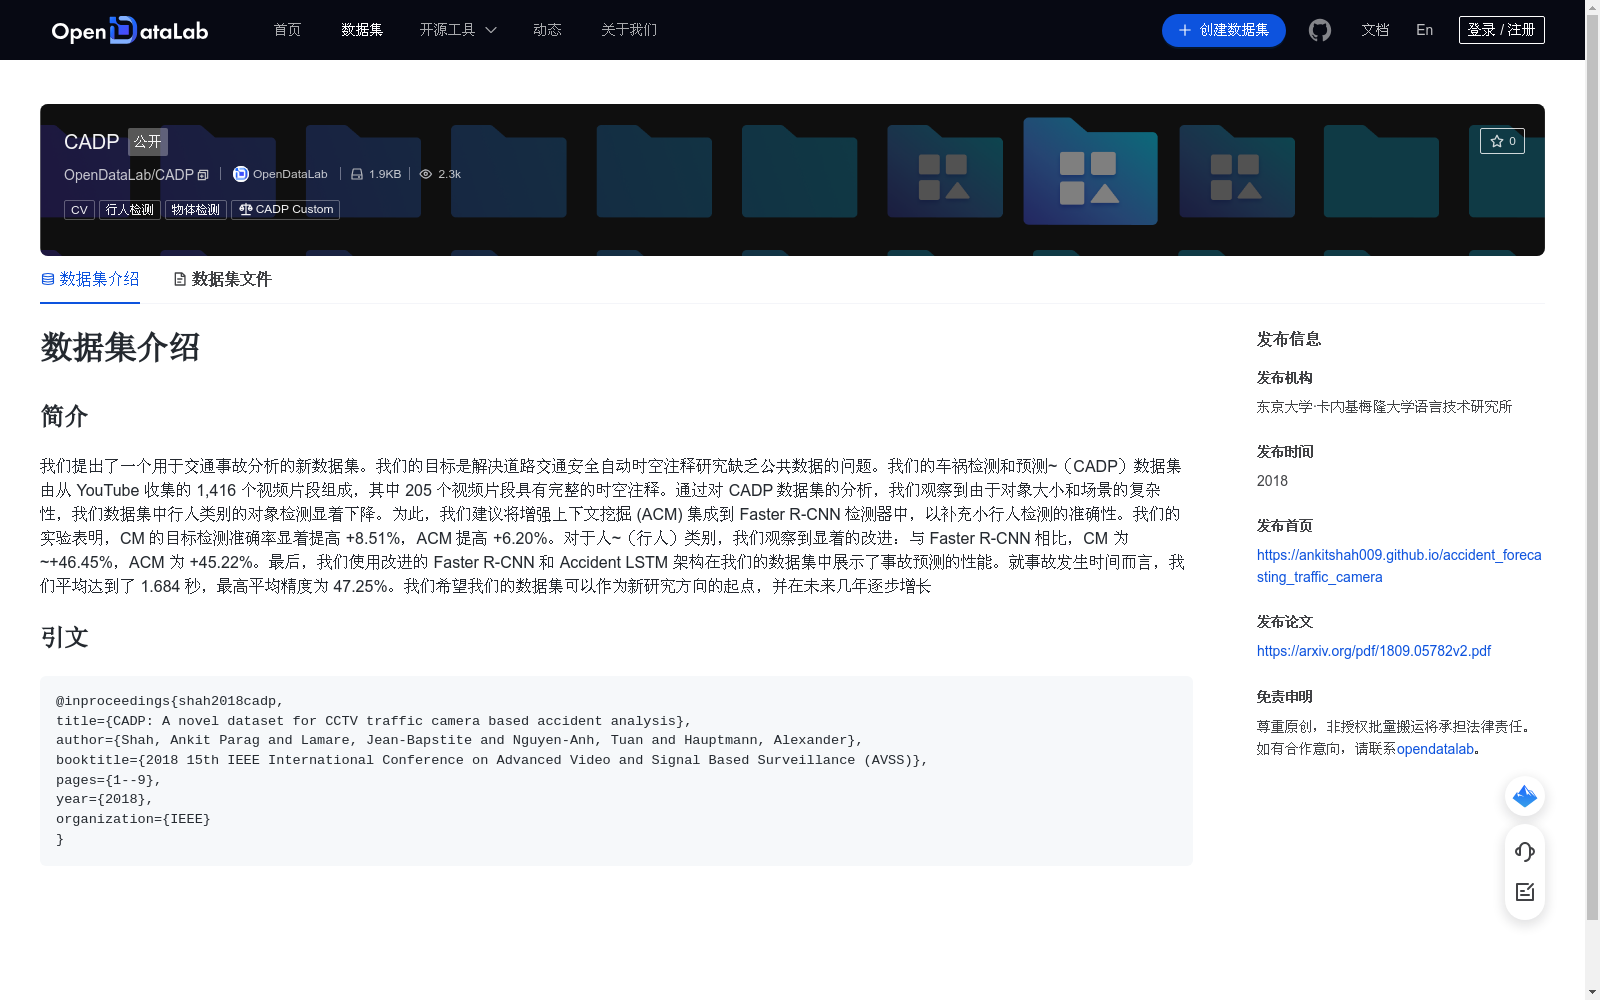Viewport: 1600px width, 1000px height.
Task: Click the scale icon on CADP Custom license tag
Action: click(244, 209)
